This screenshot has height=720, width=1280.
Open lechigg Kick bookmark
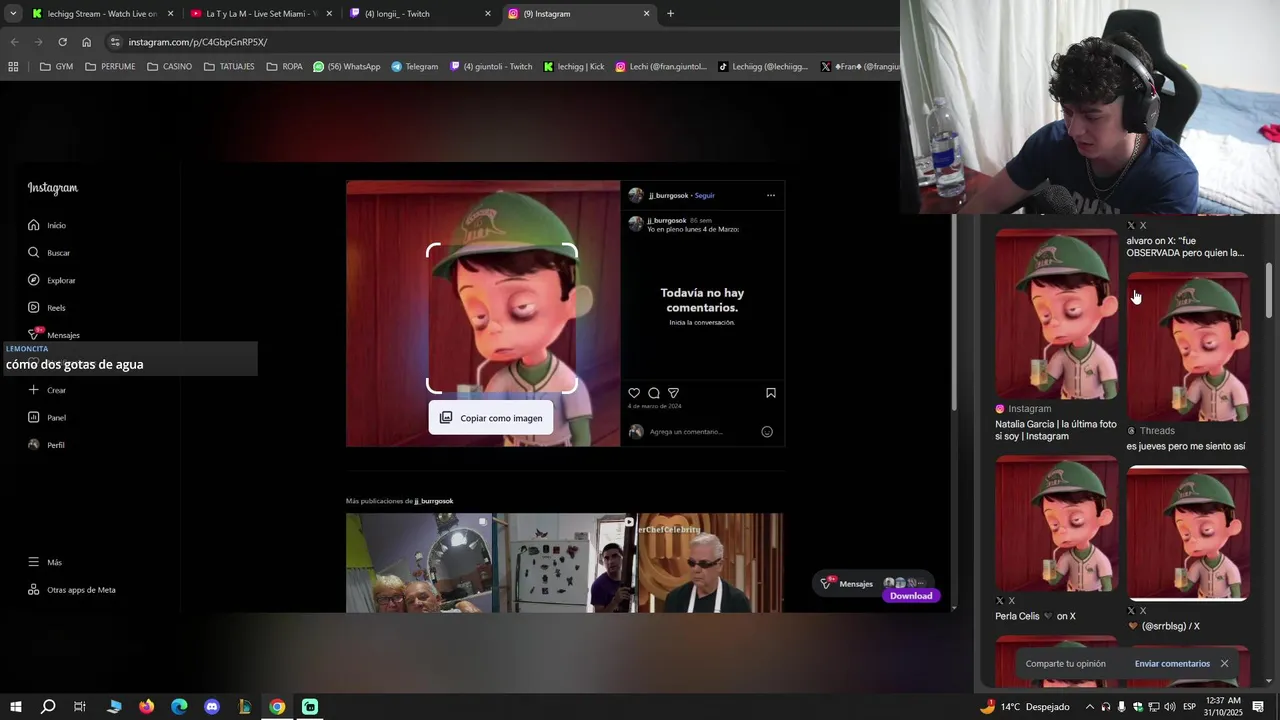574,67
